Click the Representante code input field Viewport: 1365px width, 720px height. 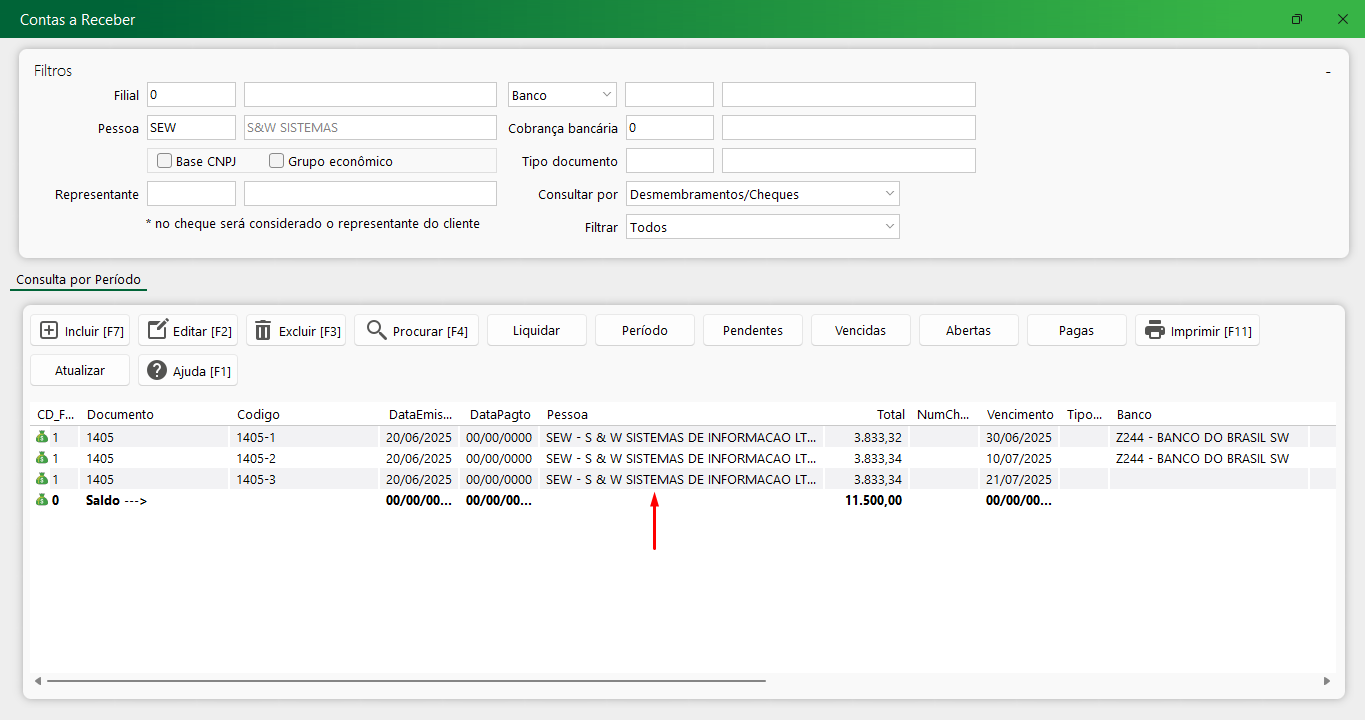click(191, 194)
